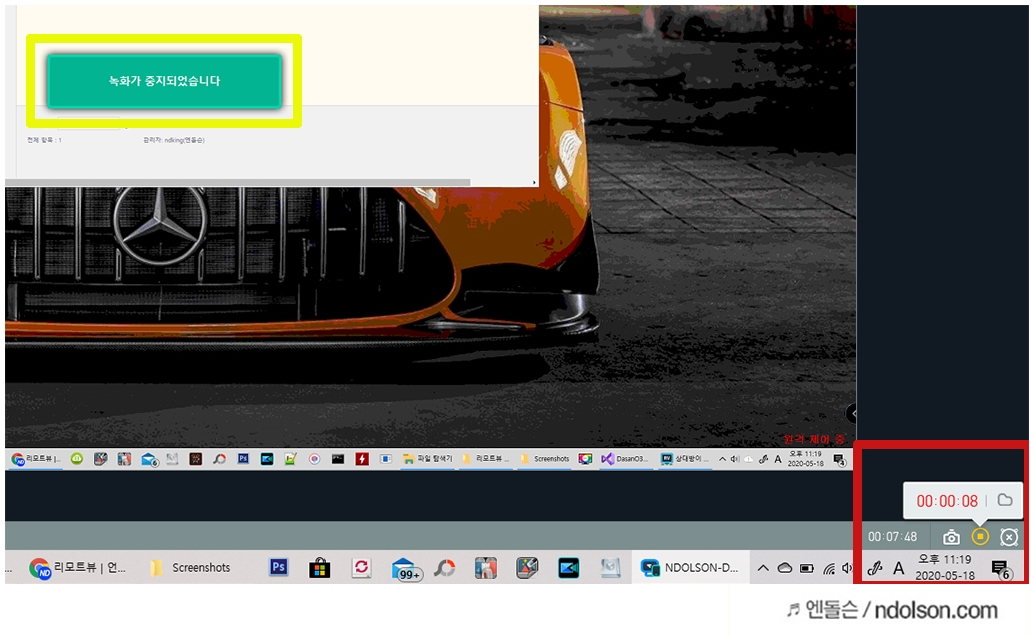Open the Mail icon on the remote taskbar

[149, 459]
